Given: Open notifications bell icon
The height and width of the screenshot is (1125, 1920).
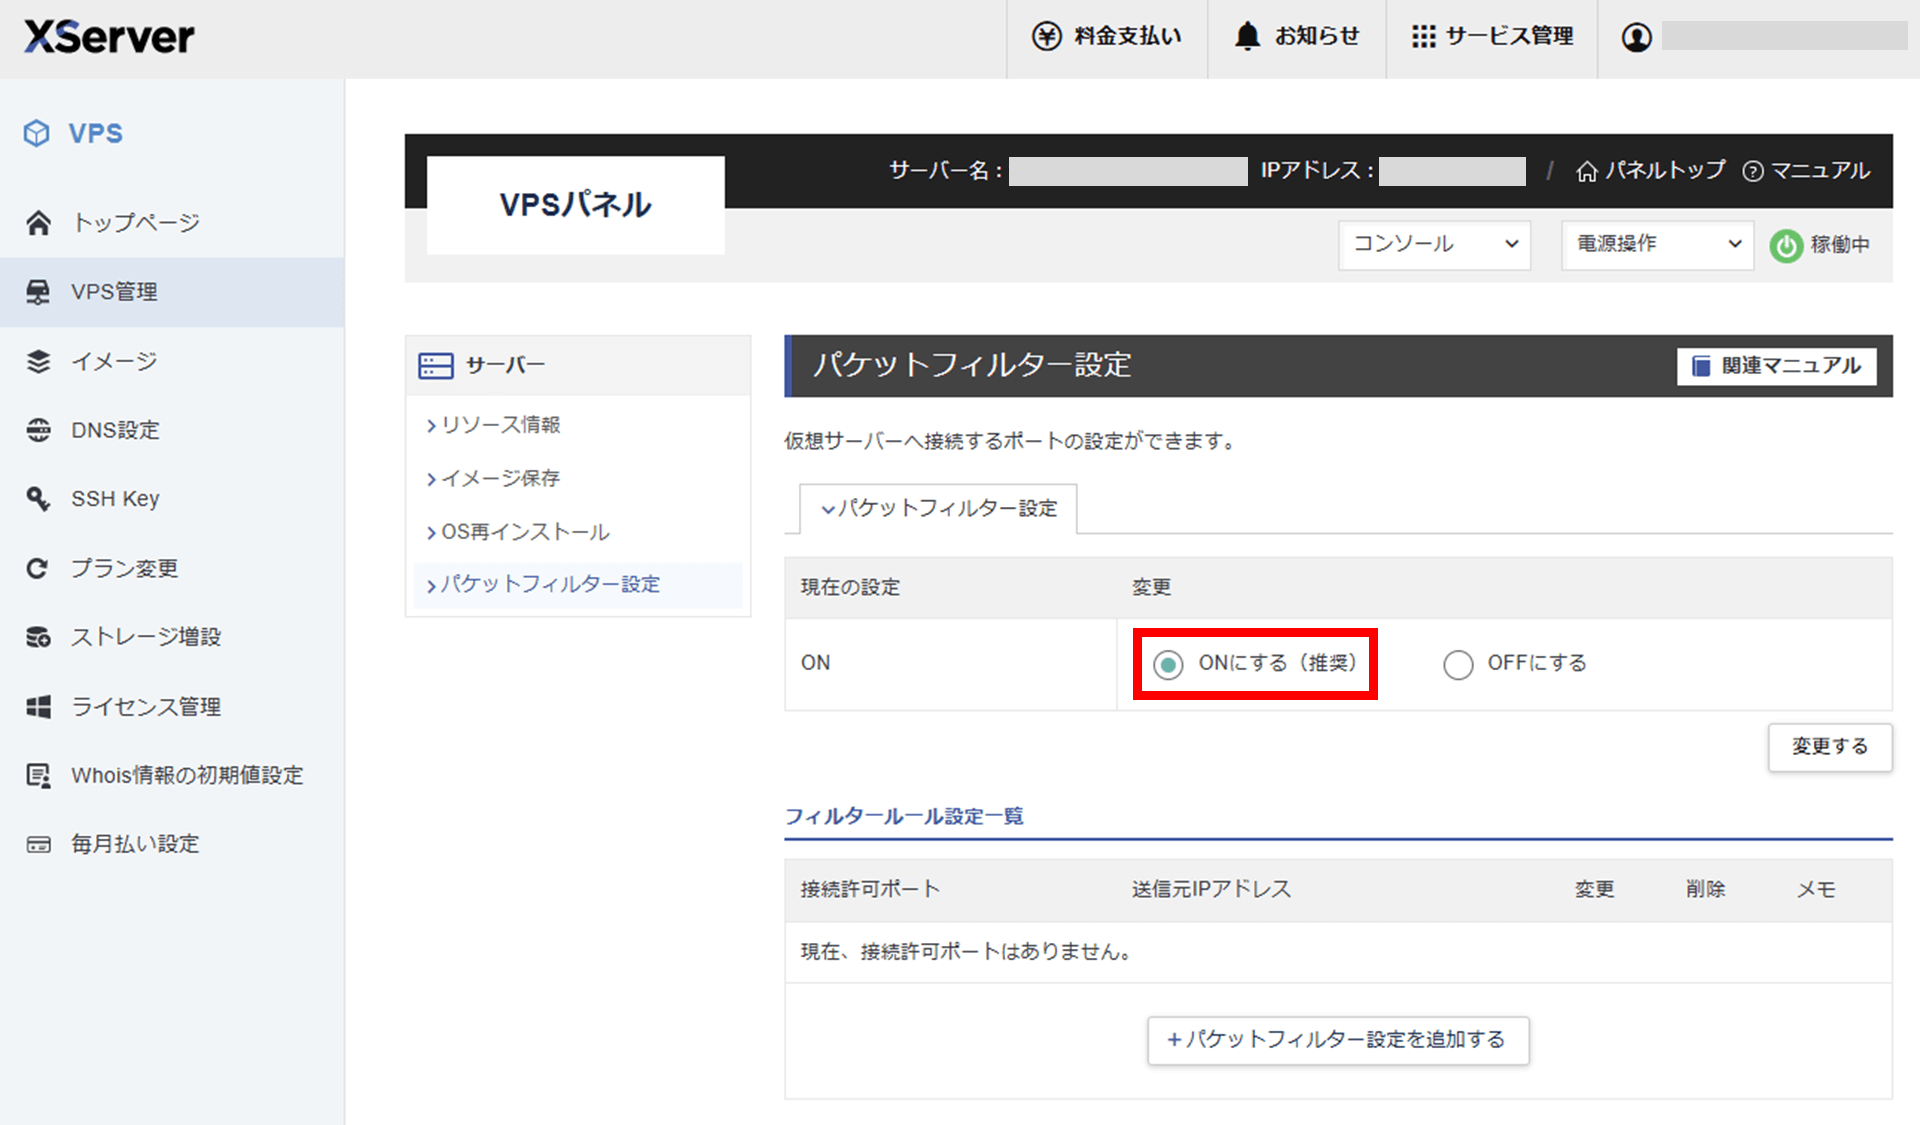Looking at the screenshot, I should [1247, 37].
